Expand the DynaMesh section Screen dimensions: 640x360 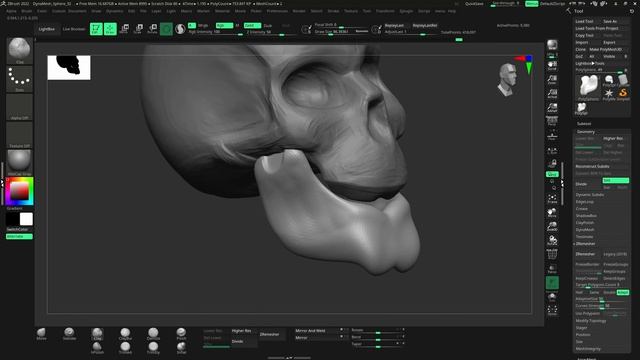[x=585, y=230]
